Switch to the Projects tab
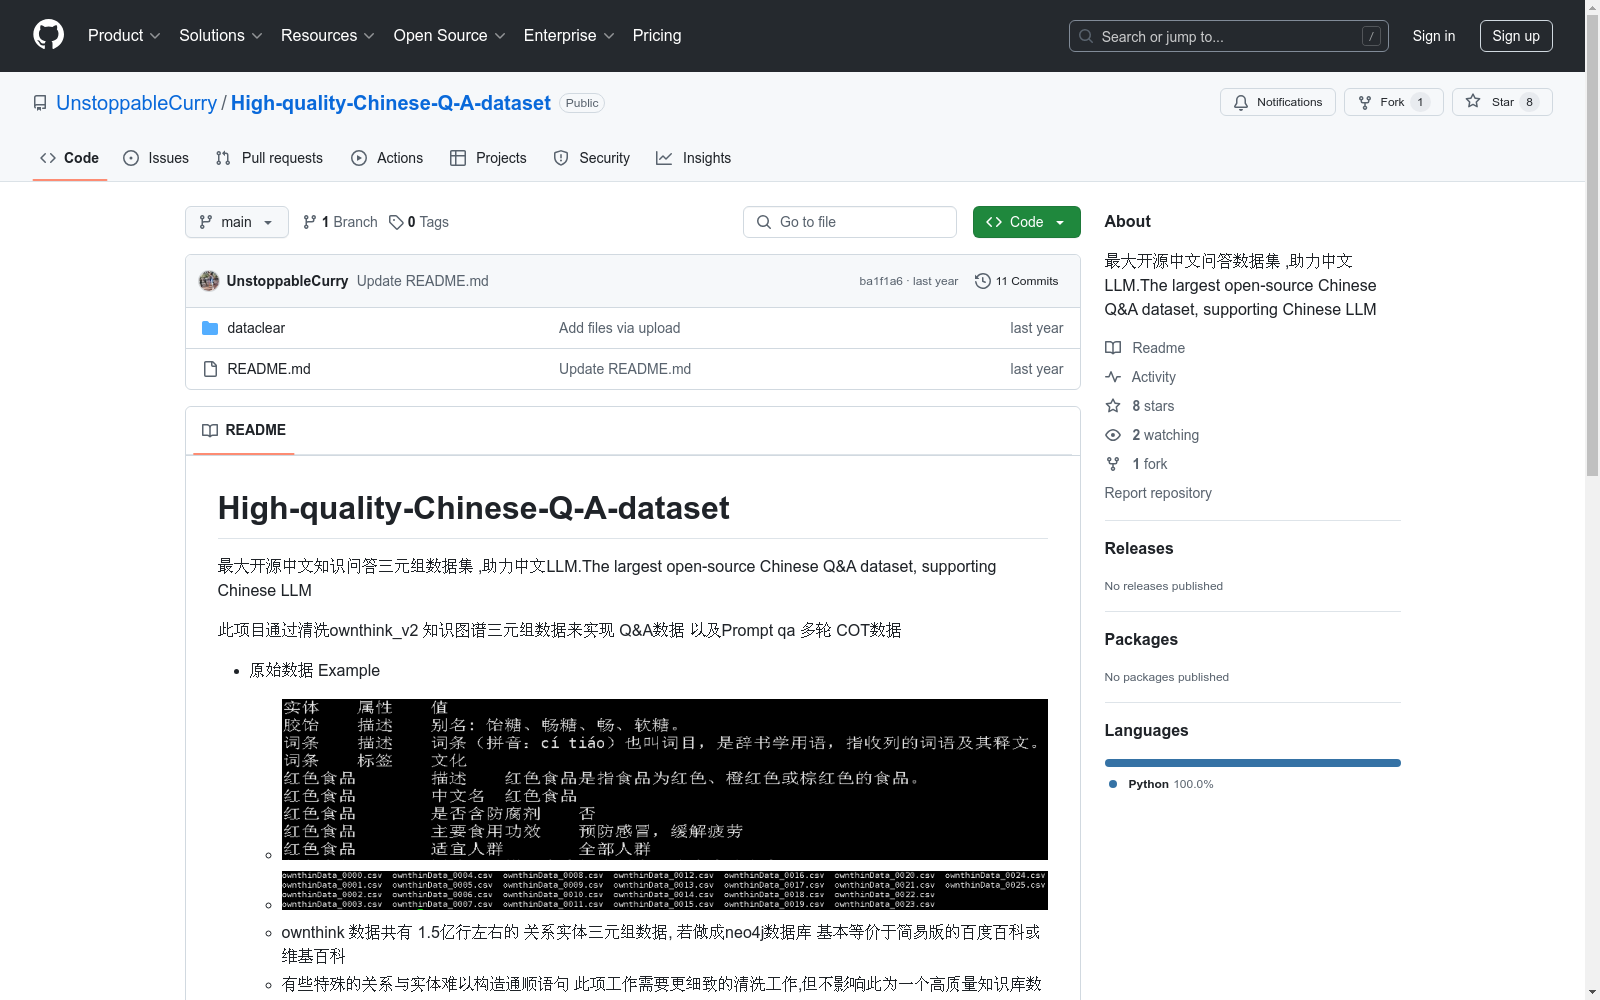The width and height of the screenshot is (1600, 1000). click(x=488, y=158)
